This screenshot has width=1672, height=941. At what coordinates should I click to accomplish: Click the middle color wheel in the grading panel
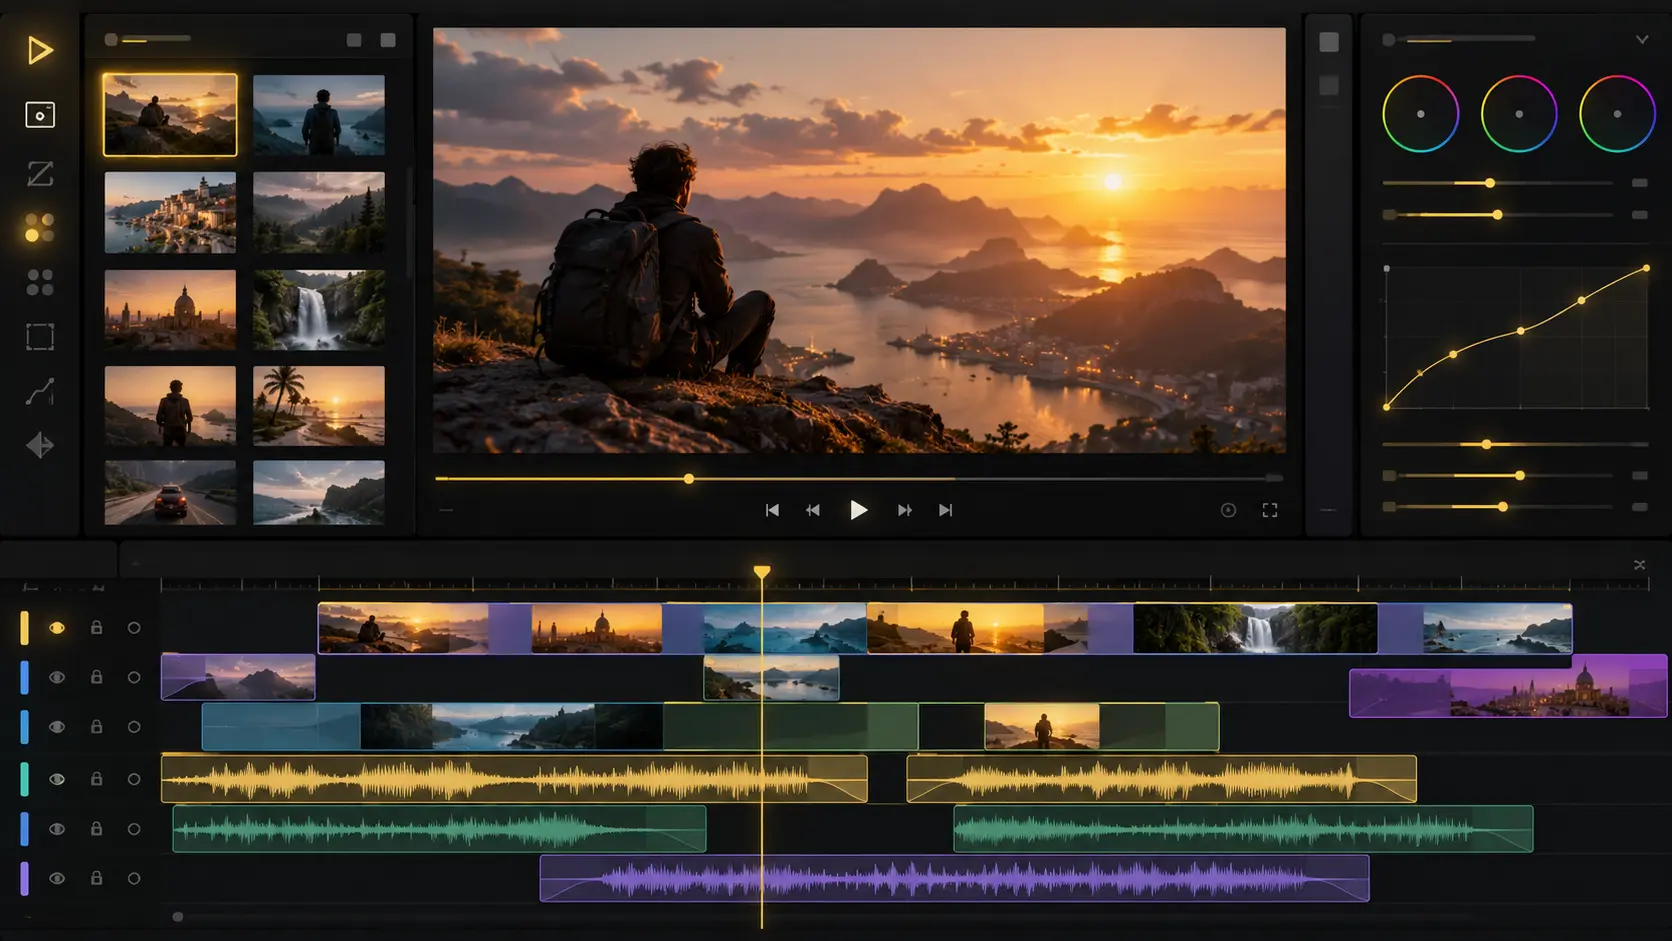(x=1519, y=114)
